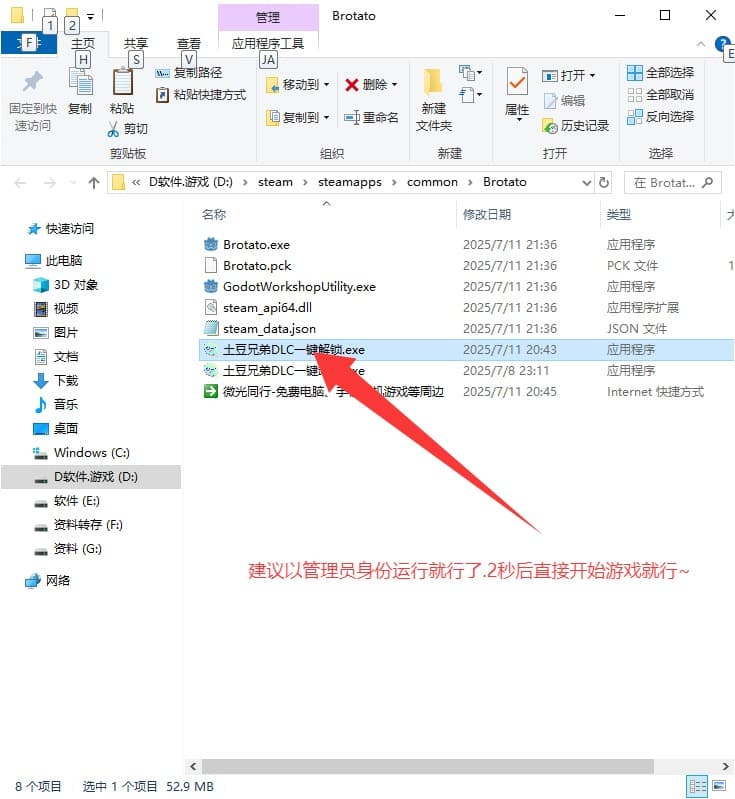Click the red Delete (删除) button
The width and height of the screenshot is (735, 799).
point(371,85)
